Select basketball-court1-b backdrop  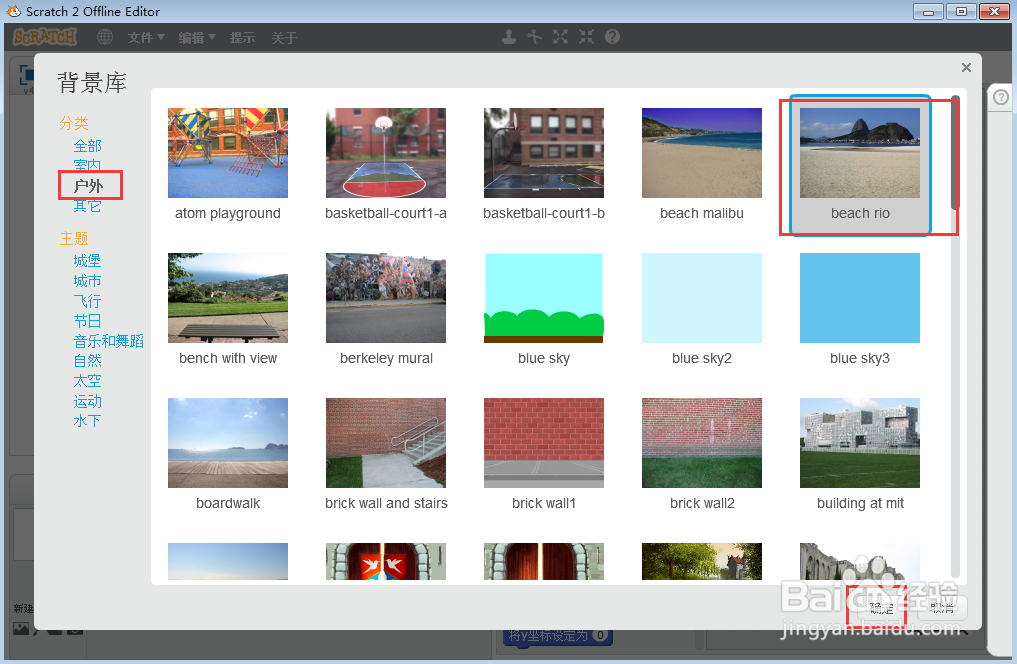tap(544, 165)
